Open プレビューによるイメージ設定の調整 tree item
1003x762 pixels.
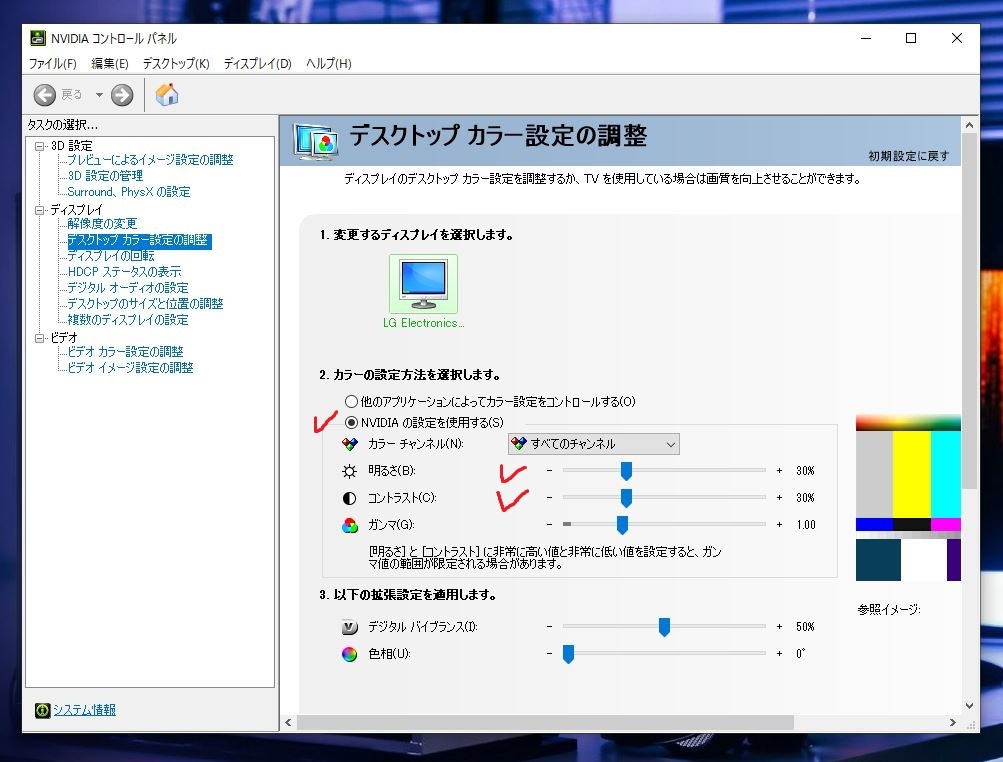point(150,160)
